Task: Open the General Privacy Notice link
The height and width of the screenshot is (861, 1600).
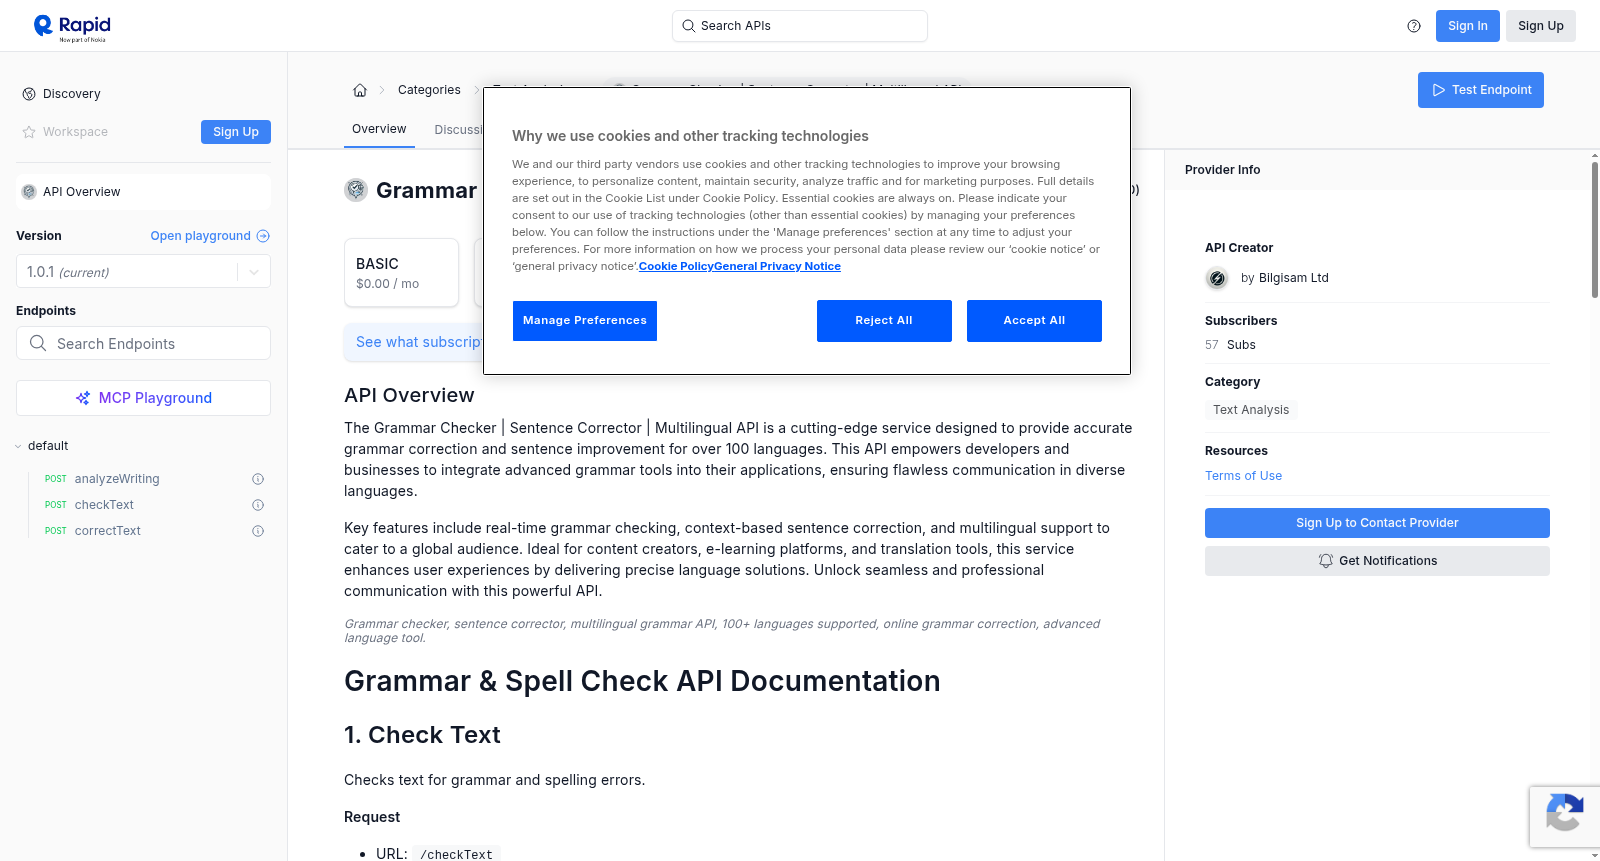Action: click(777, 267)
